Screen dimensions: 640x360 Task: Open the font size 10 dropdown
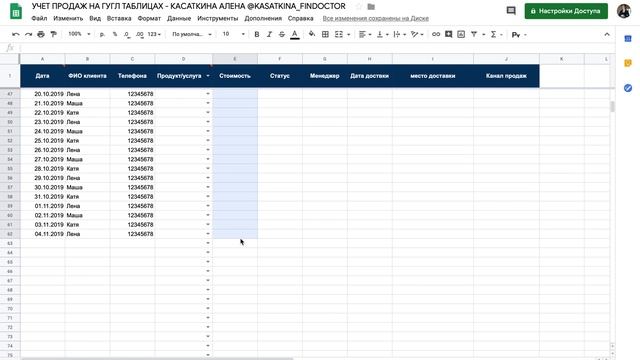[233, 34]
